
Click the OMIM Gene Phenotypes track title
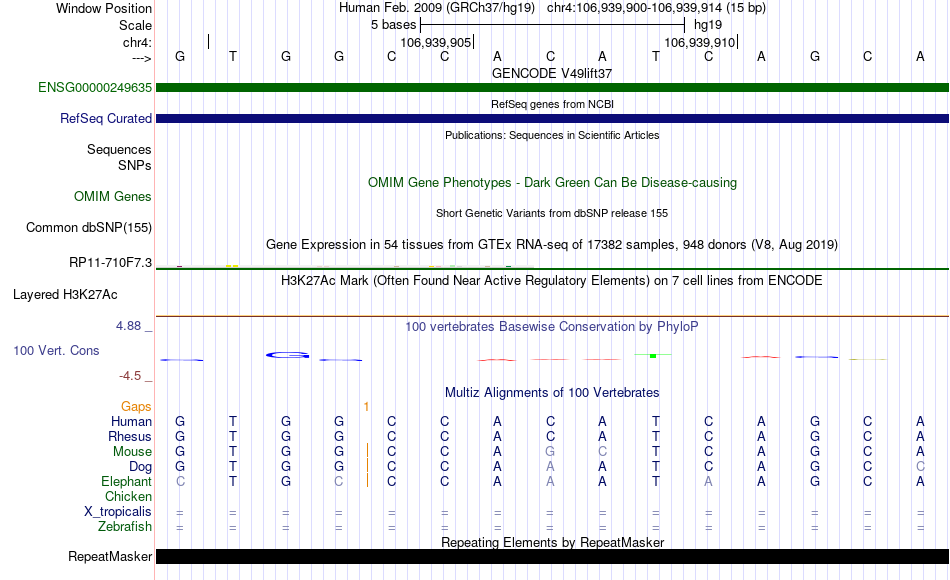(x=552, y=182)
